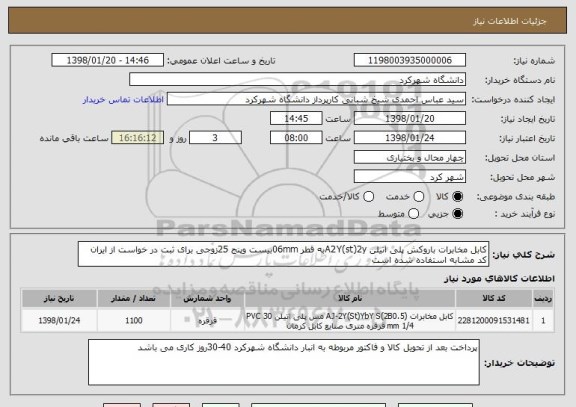Click the buyer organization field دانشگاه شهرکرد
The width and height of the screenshot is (576, 407).
(x=298, y=79)
